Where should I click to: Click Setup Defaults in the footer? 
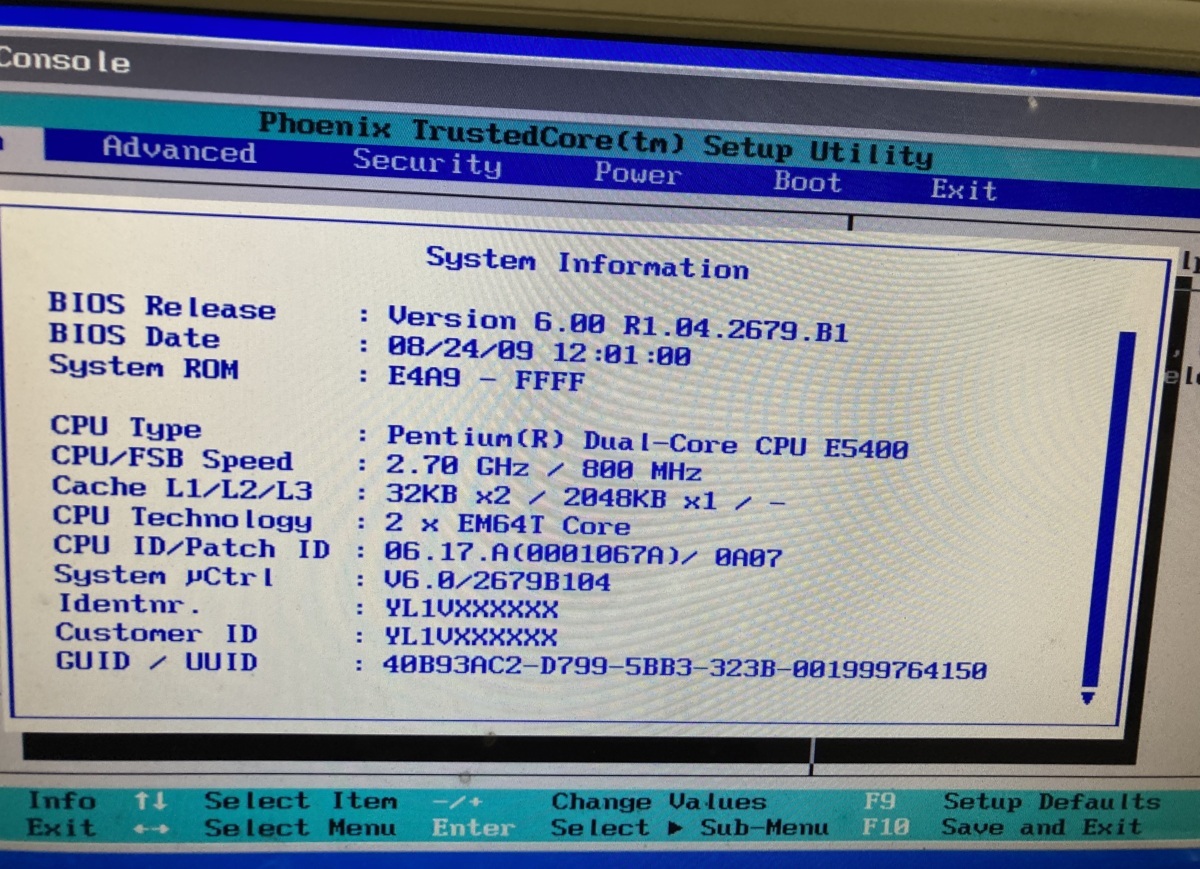(1051, 802)
